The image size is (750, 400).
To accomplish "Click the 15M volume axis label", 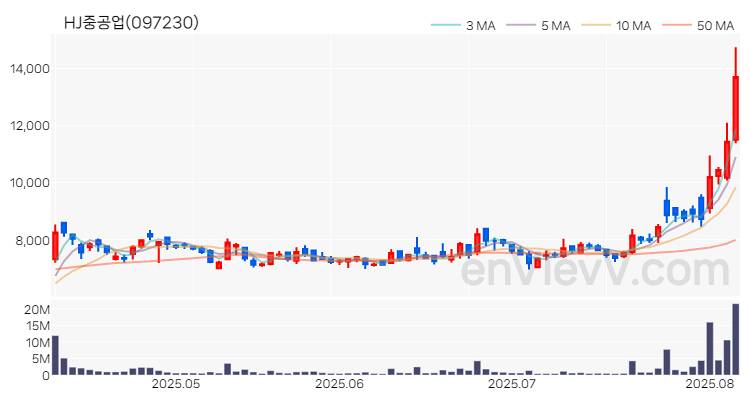I will [37, 326].
